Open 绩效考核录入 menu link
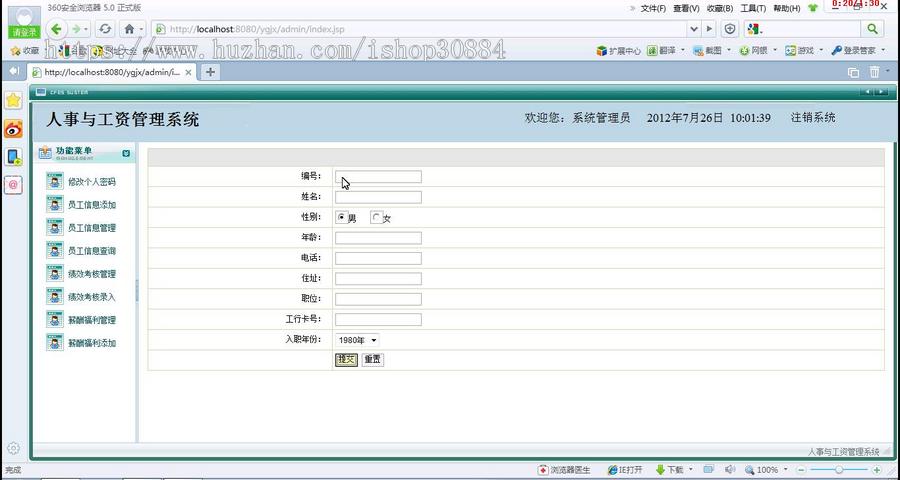The height and width of the screenshot is (480, 900). point(92,297)
